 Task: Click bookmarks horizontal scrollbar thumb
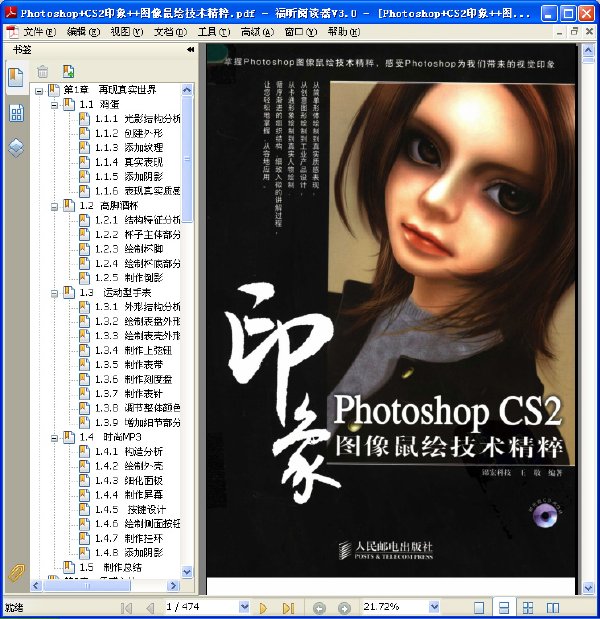click(87, 585)
